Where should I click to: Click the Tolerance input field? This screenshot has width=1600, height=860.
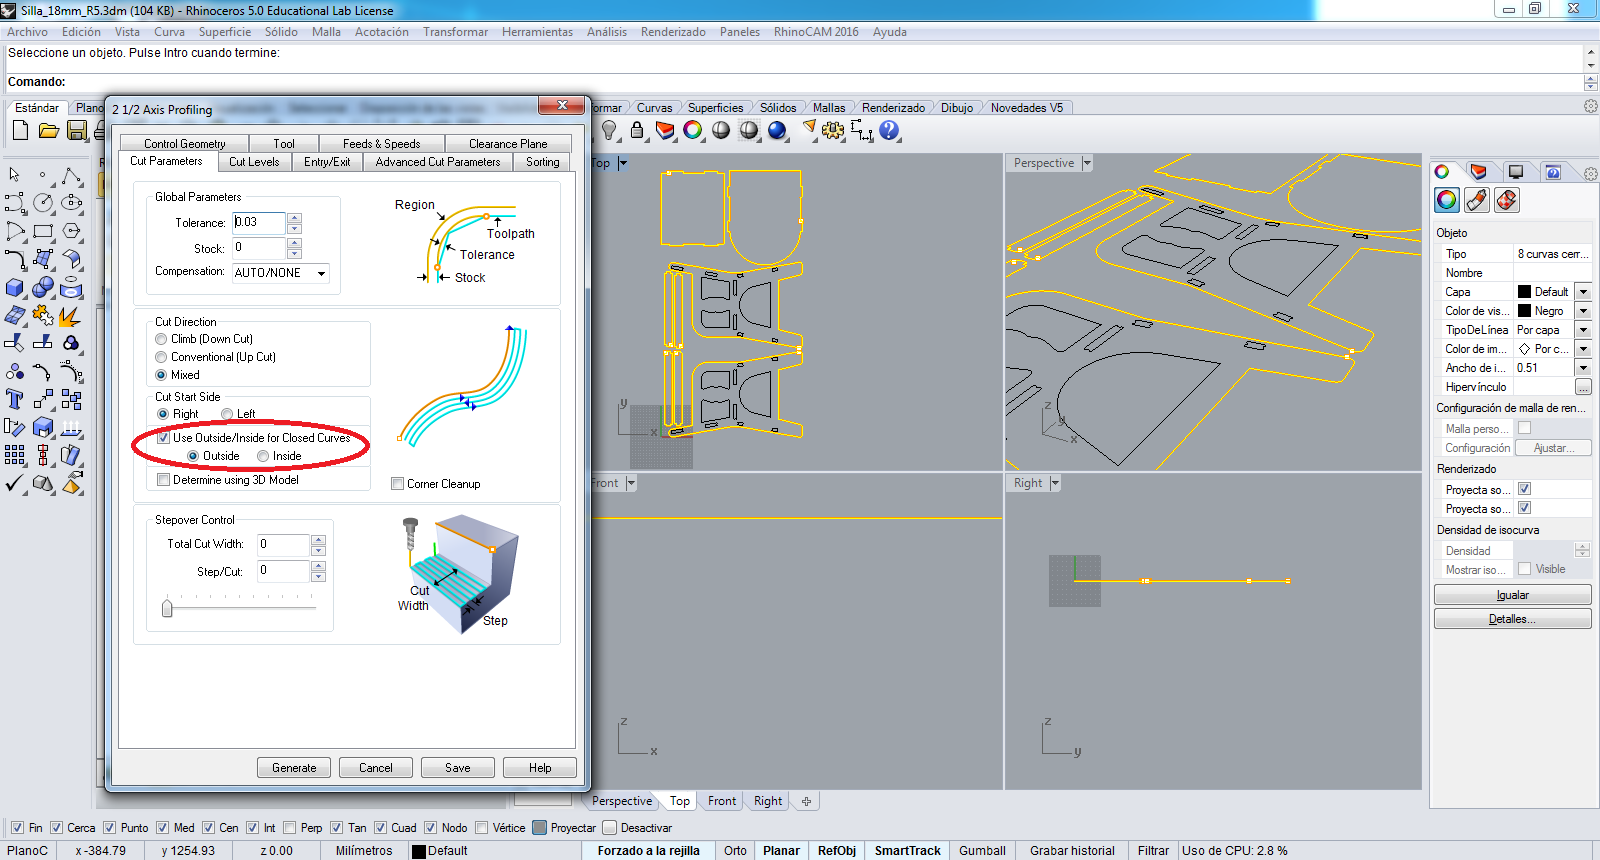click(x=259, y=222)
